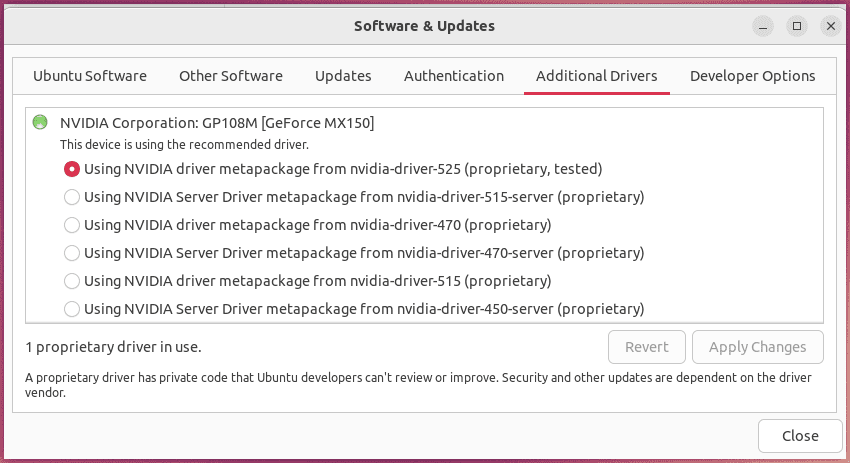Click the proprietary driver explanation paragraph
This screenshot has width=850, height=463.
click(418, 385)
